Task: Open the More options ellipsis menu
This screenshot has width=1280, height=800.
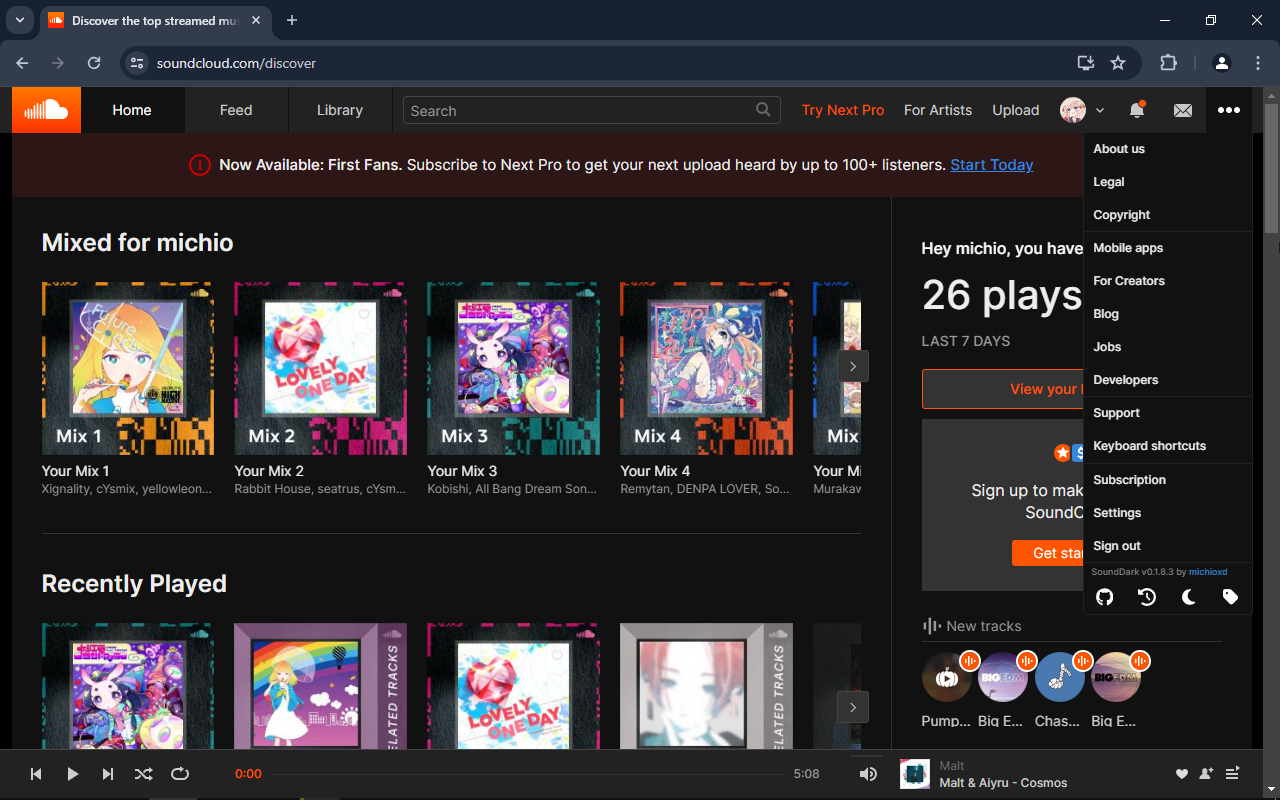Action: pos(1229,110)
